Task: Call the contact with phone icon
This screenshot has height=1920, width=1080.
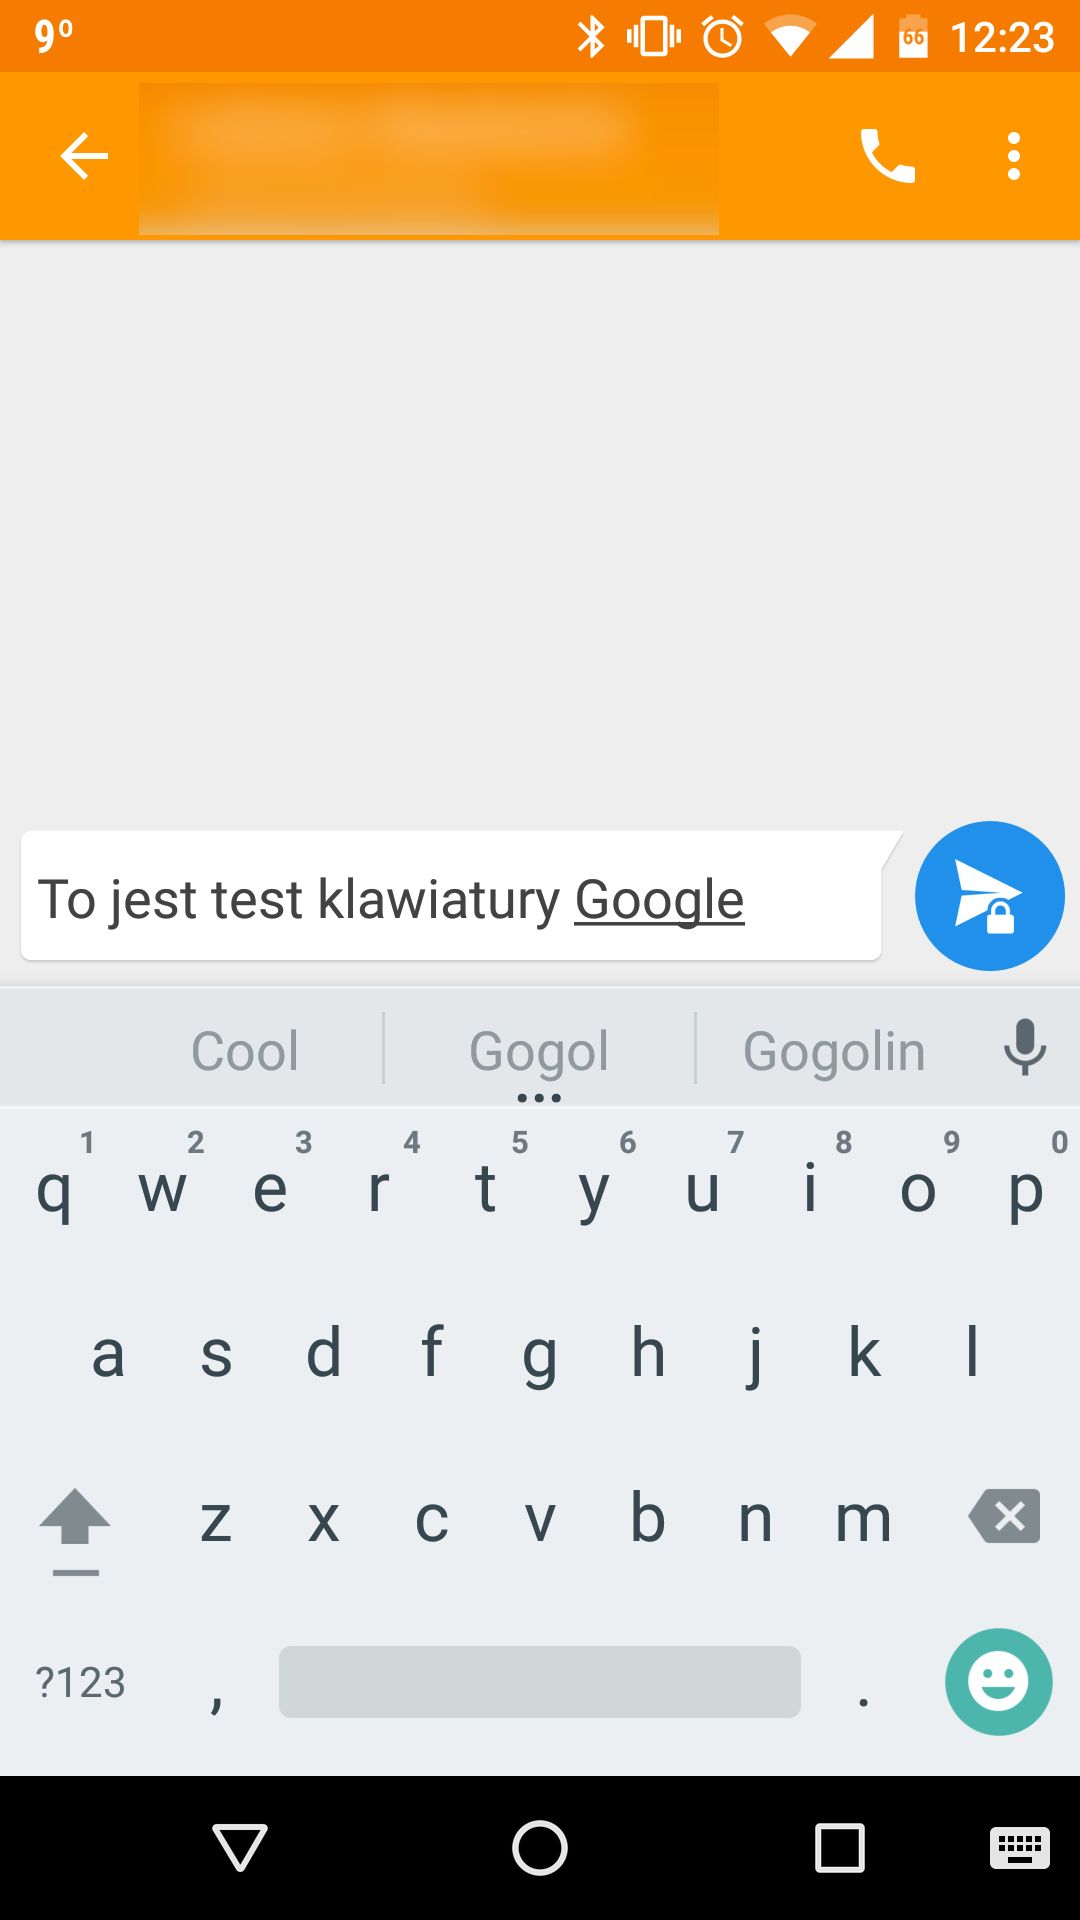Action: [x=887, y=156]
